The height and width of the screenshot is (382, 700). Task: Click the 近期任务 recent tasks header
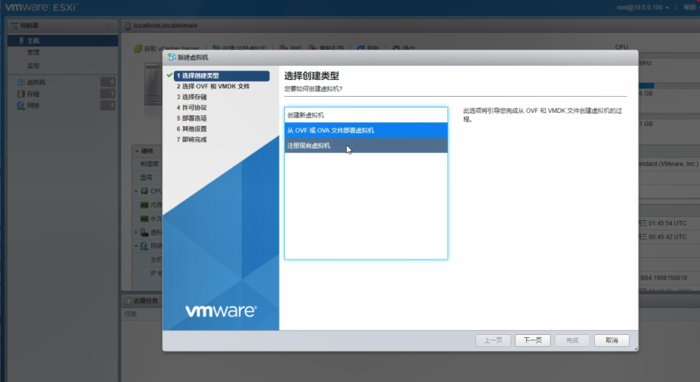click(x=146, y=301)
